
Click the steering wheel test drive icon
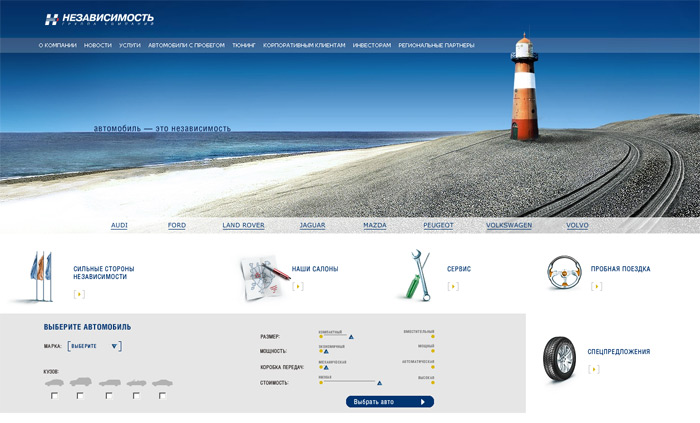tap(564, 272)
